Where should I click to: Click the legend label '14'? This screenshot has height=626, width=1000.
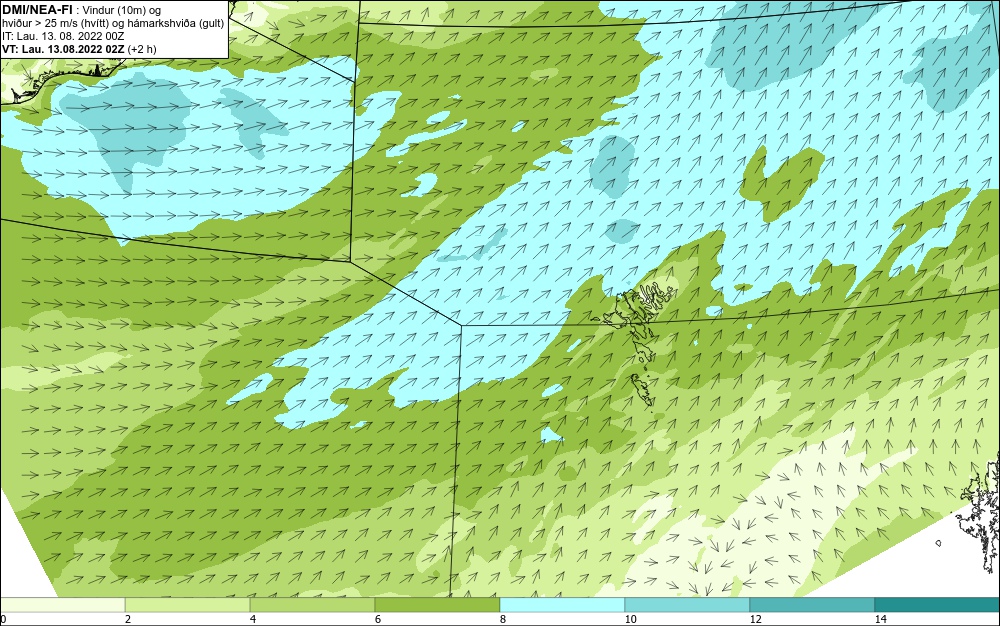coord(880,619)
